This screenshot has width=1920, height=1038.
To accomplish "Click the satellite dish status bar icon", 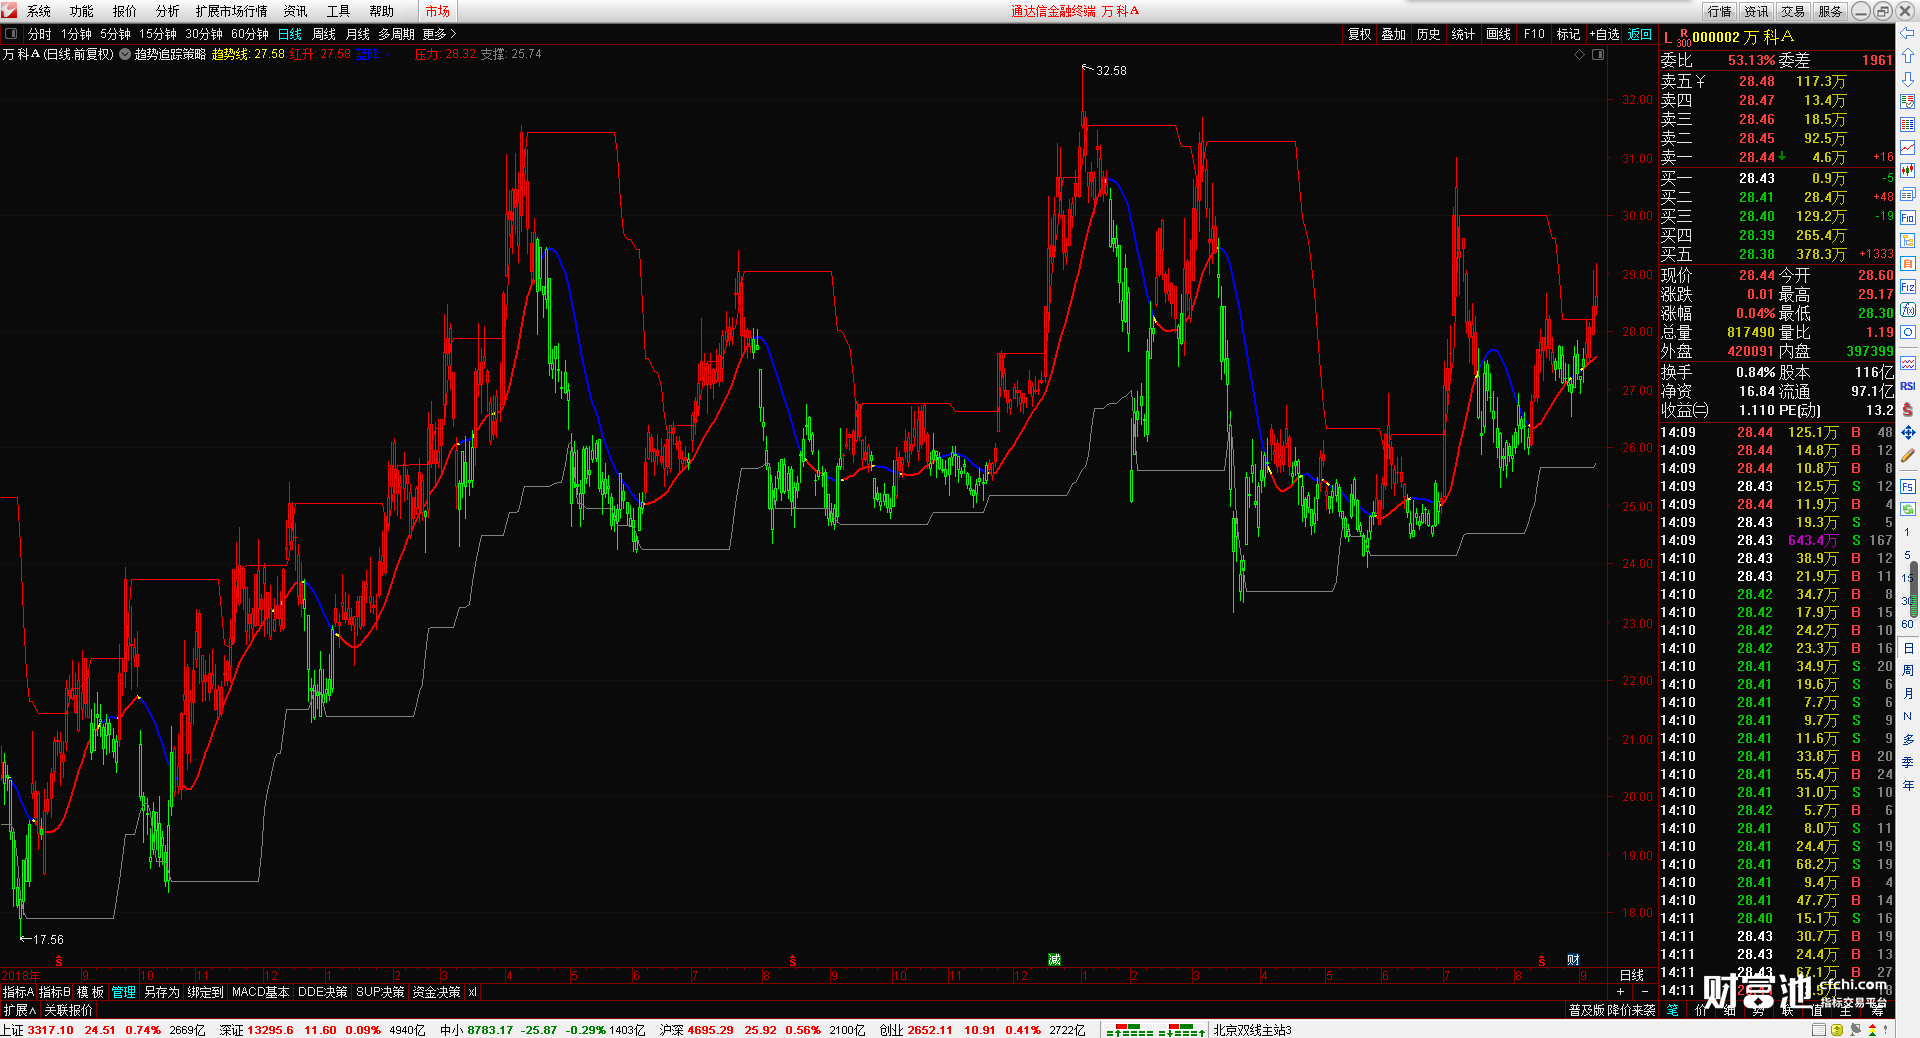I will [x=1855, y=1029].
